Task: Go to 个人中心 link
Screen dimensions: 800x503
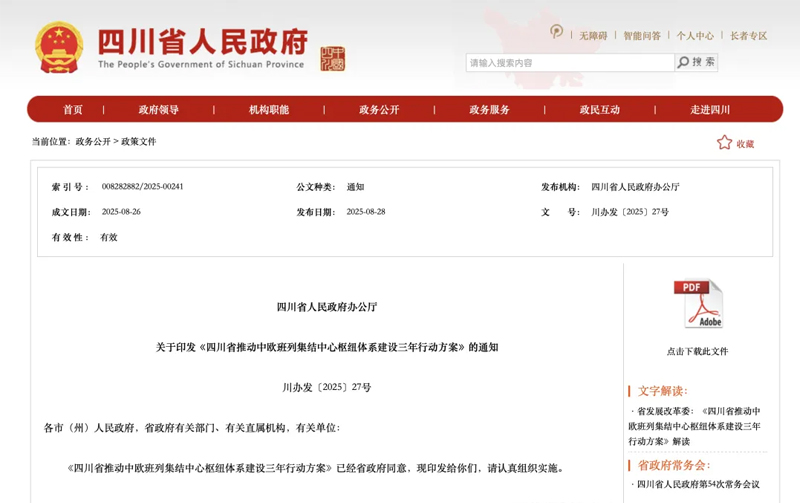Action: point(695,36)
